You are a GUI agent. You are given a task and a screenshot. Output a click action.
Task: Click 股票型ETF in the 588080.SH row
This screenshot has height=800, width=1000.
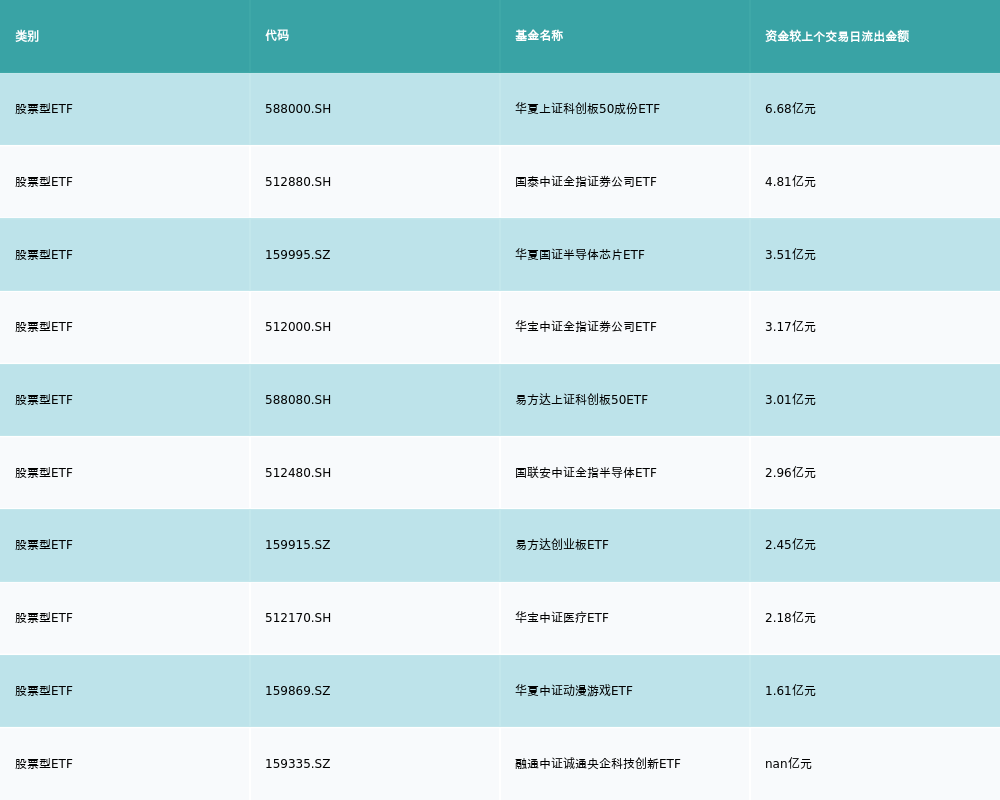click(x=44, y=400)
